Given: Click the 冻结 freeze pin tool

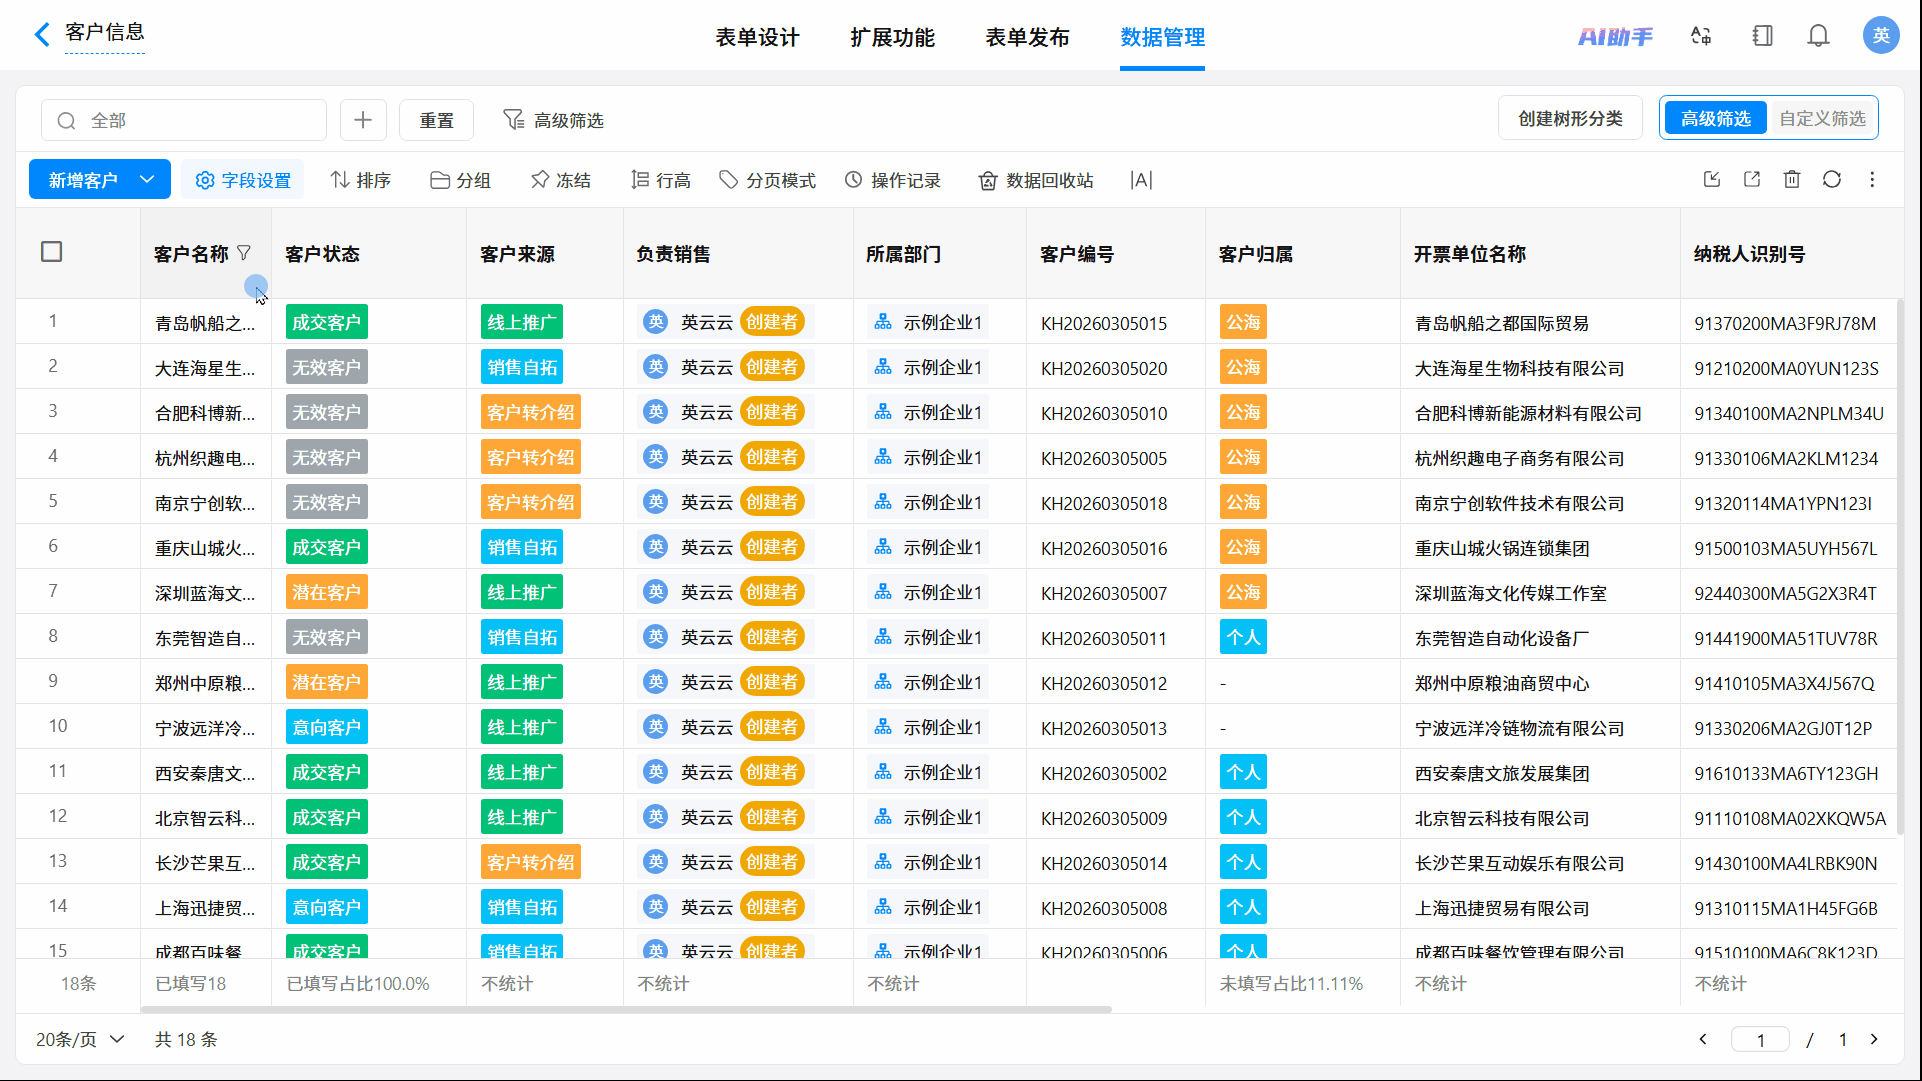Looking at the screenshot, I should 560,180.
